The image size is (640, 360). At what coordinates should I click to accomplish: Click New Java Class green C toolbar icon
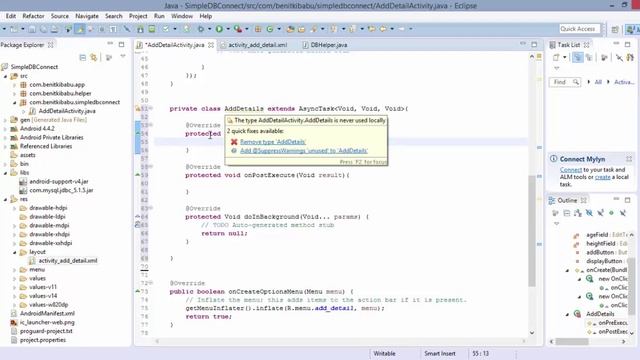pyautogui.click(x=270, y=29)
